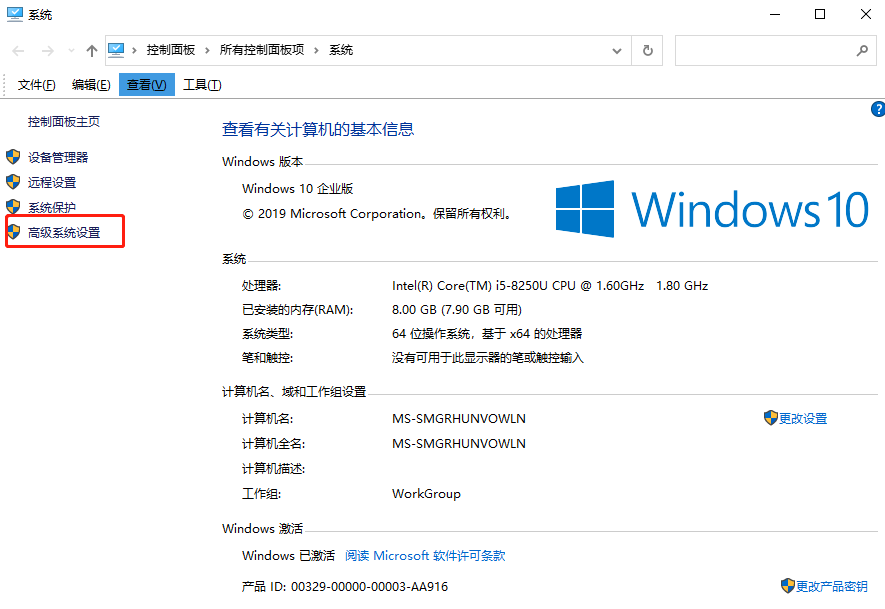This screenshot has height=609, width=885.
Task: Click the Forward navigation arrow
Action: tap(47, 51)
